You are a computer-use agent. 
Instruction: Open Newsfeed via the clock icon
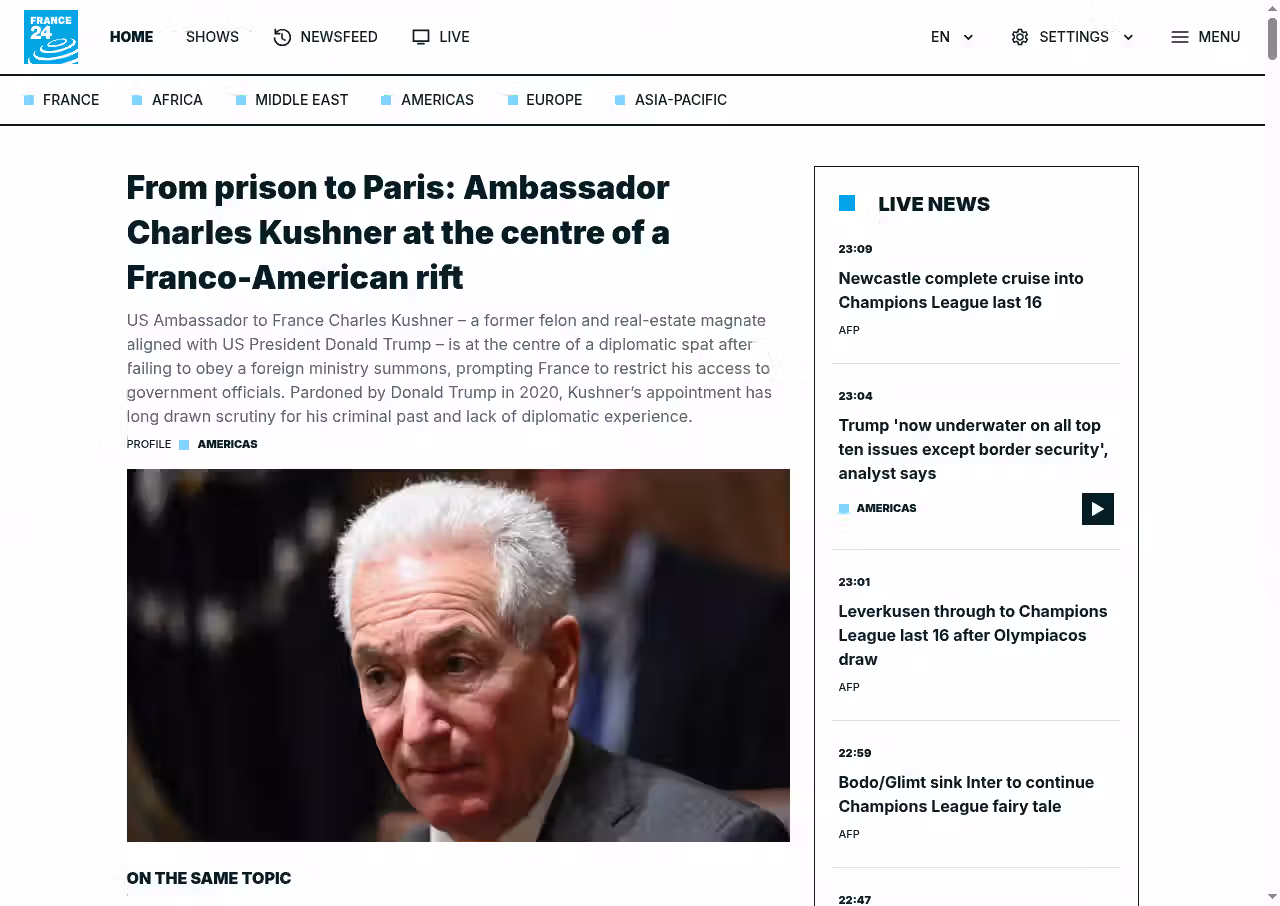click(282, 37)
